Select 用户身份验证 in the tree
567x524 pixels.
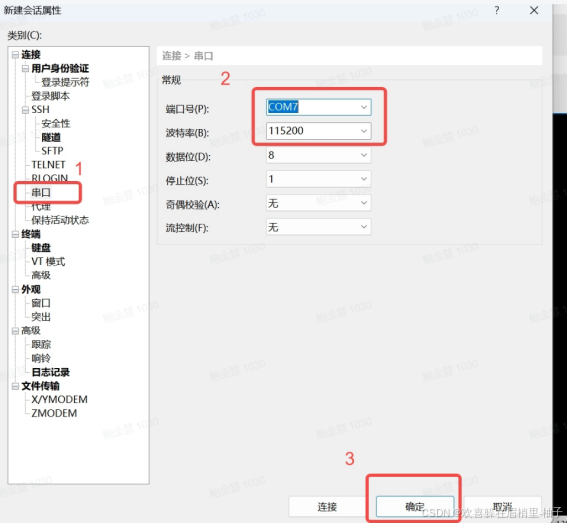(x=60, y=69)
